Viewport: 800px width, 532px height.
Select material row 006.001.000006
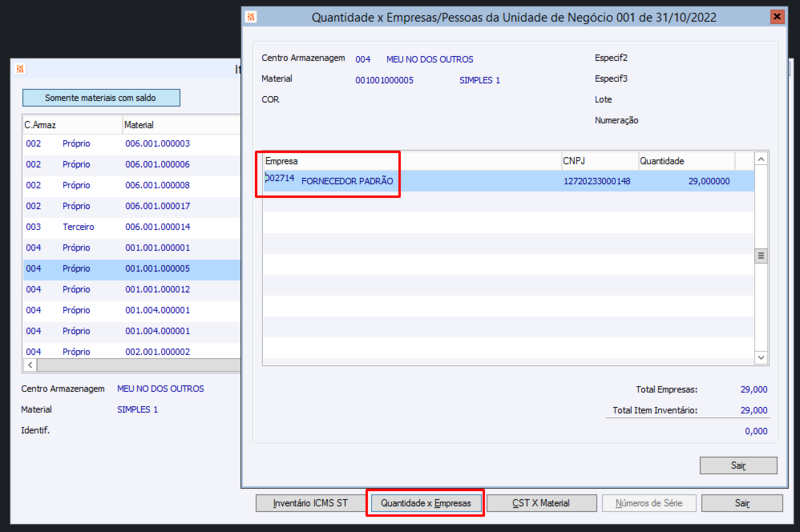point(132,165)
